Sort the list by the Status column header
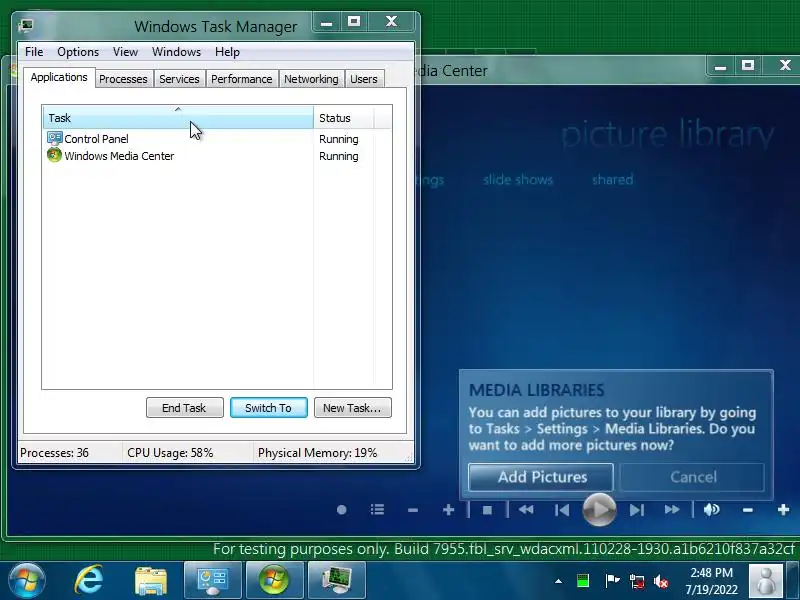 click(x=344, y=118)
